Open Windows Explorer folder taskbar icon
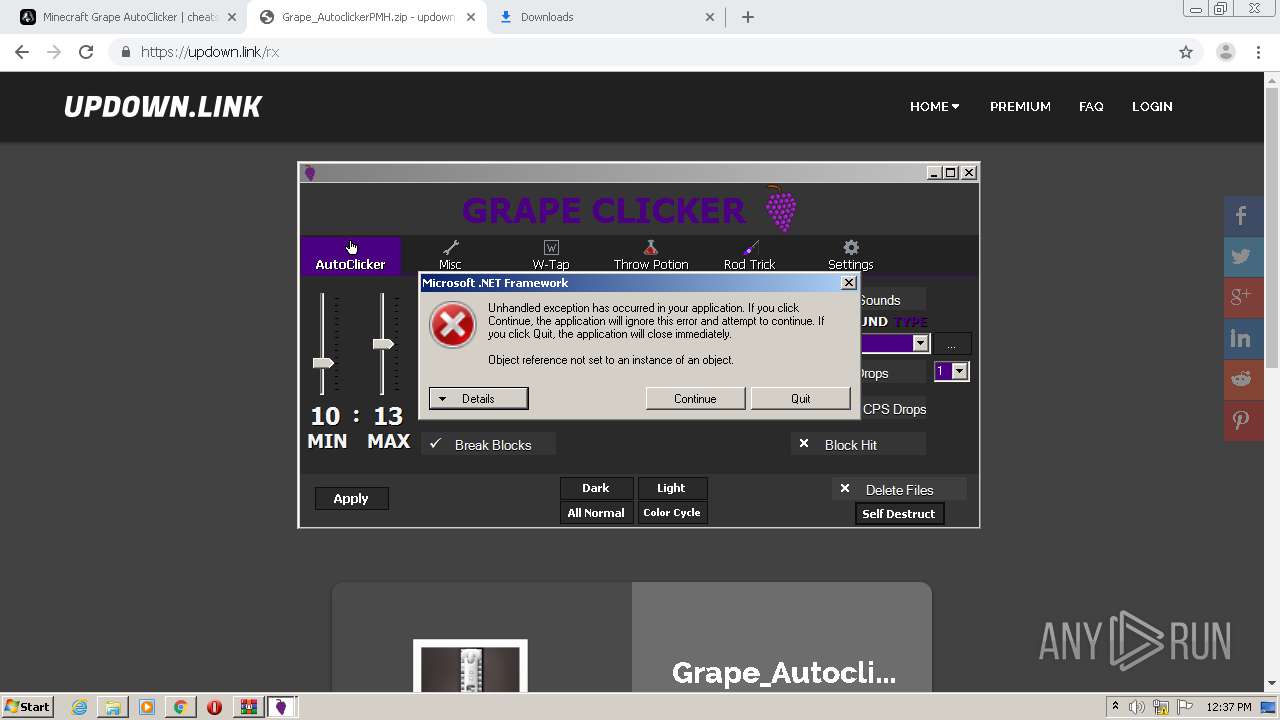Image resolution: width=1280 pixels, height=720 pixels. (x=113, y=707)
